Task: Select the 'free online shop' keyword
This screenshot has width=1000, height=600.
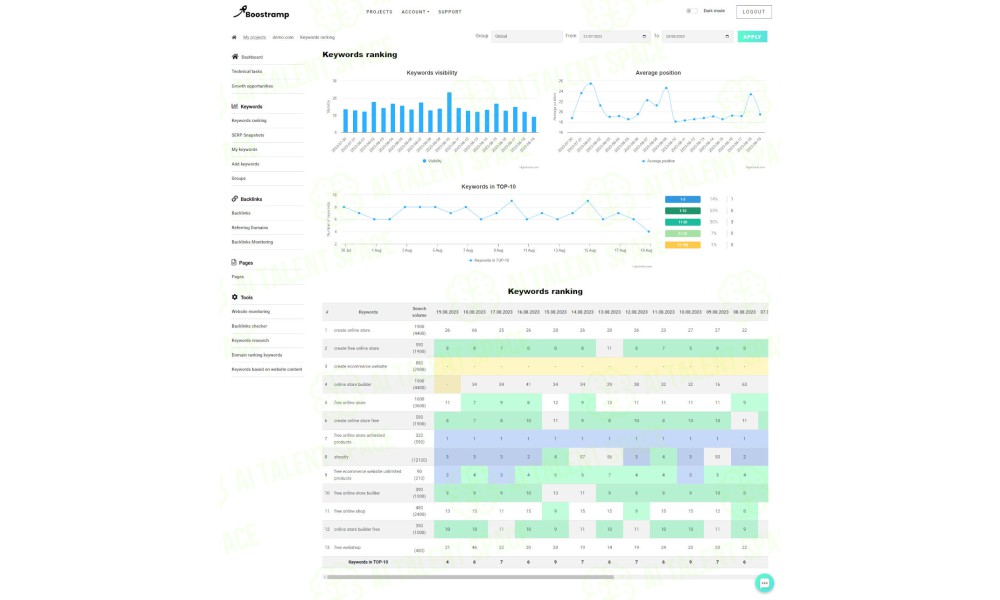Action: pos(348,511)
